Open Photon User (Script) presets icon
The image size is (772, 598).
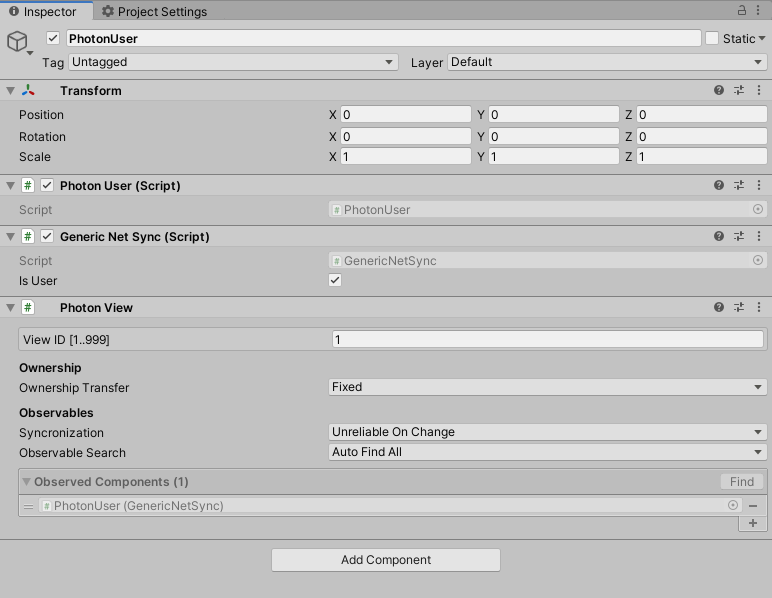[739, 185]
